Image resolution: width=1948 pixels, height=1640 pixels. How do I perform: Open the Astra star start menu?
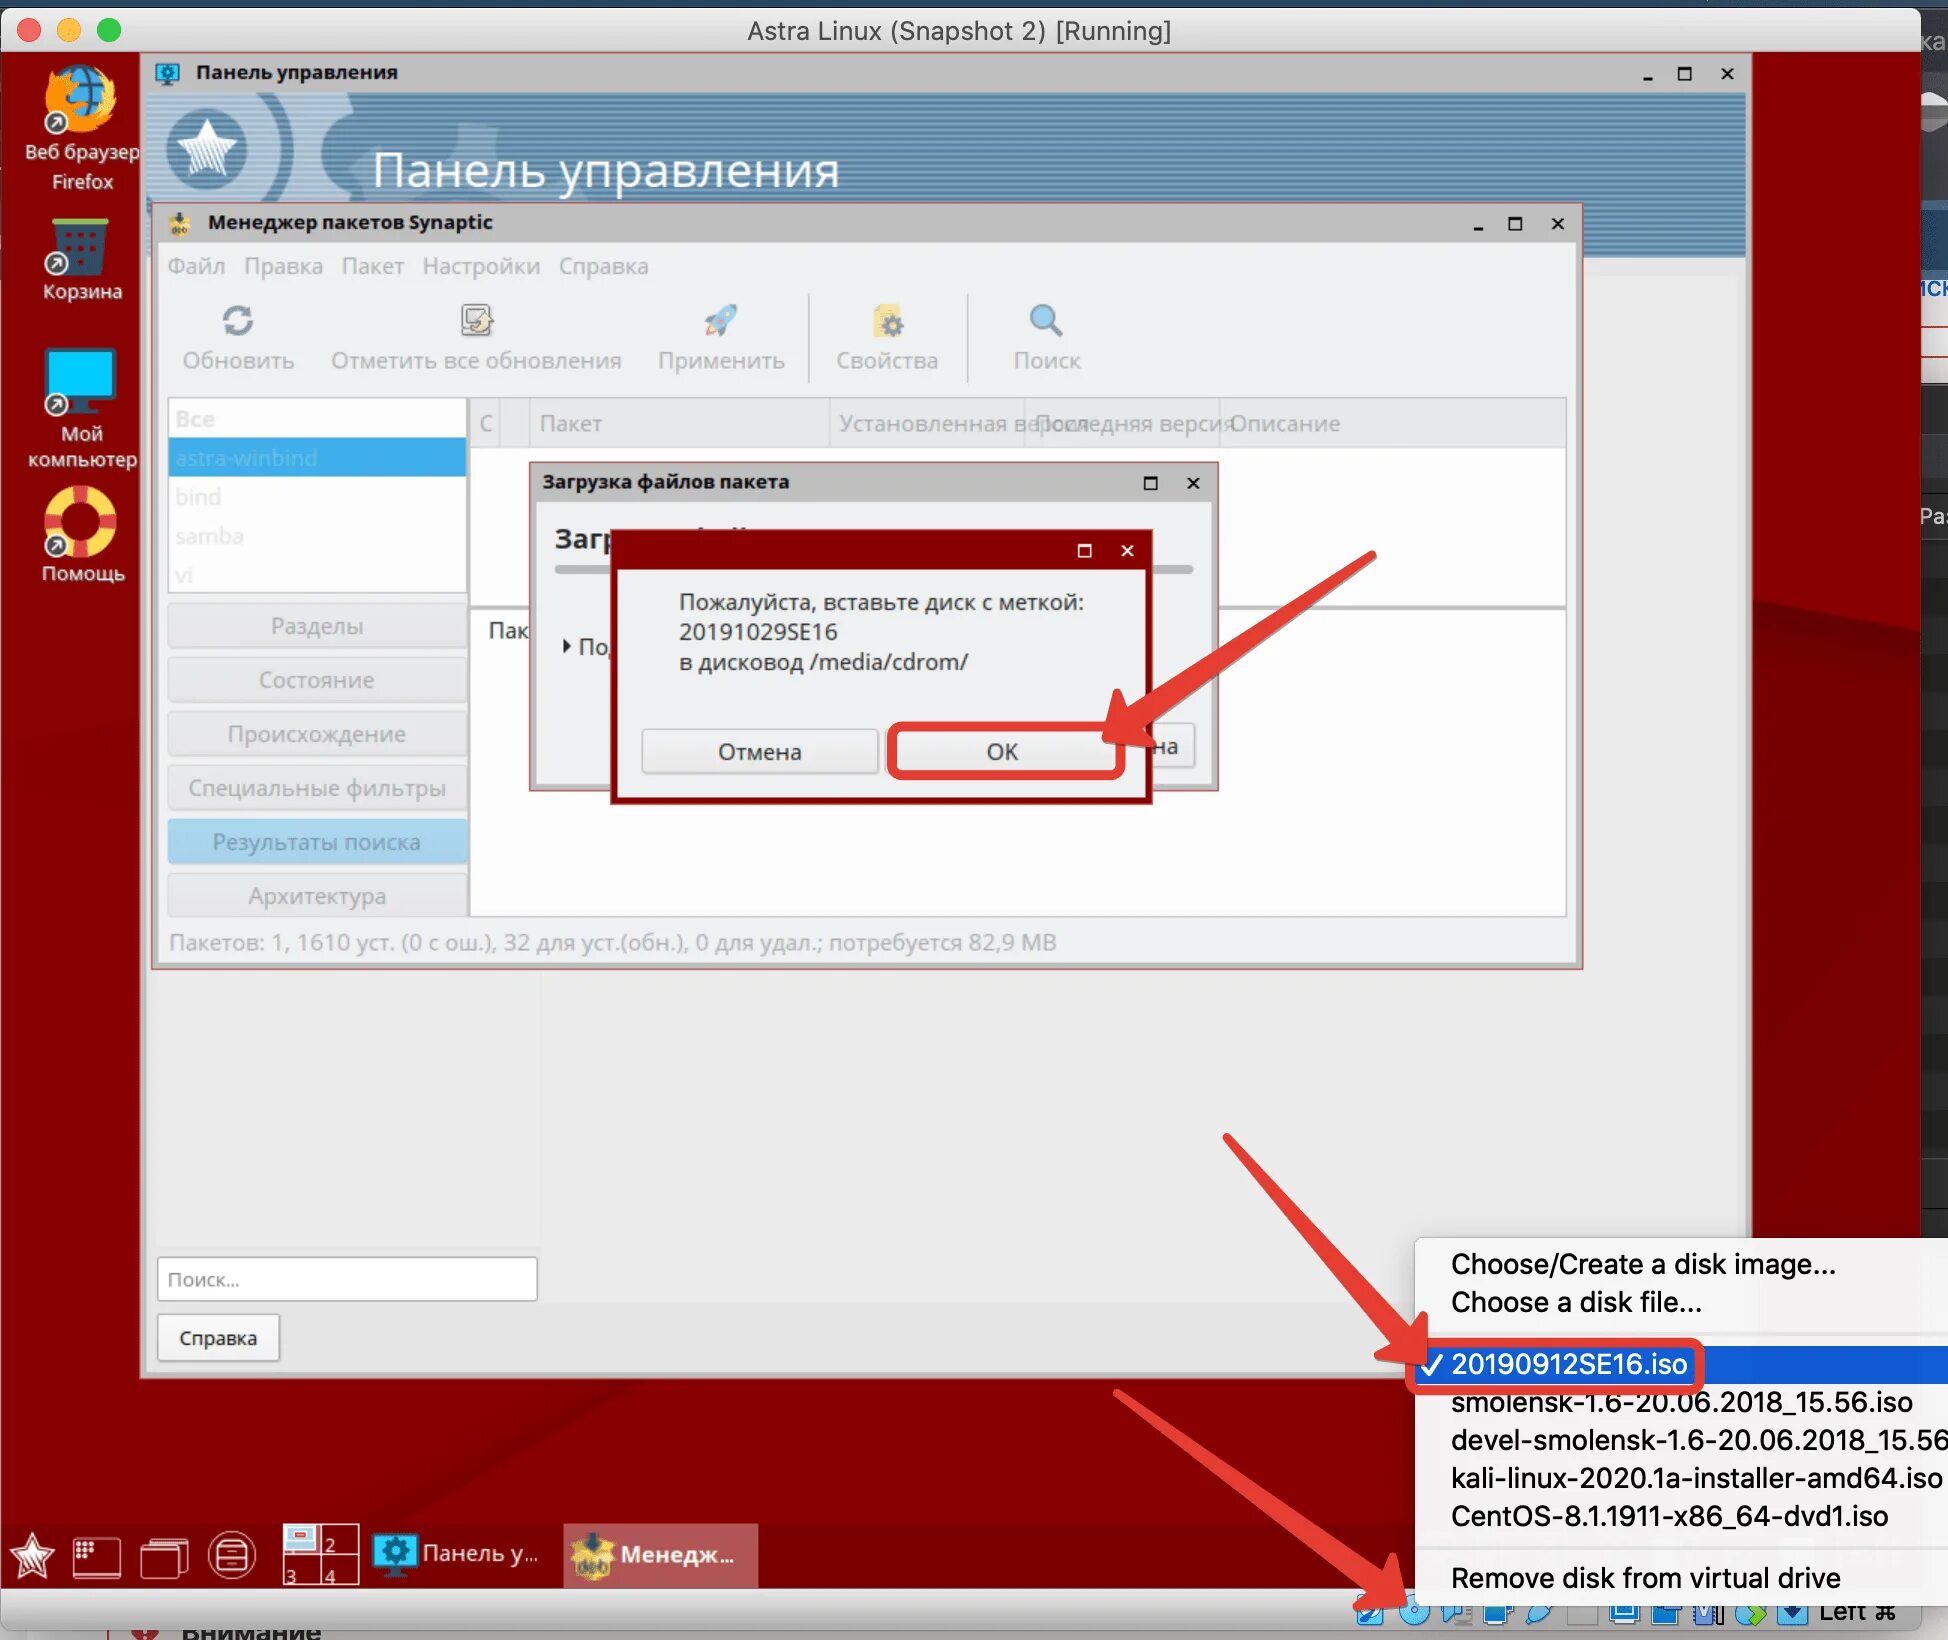point(32,1556)
